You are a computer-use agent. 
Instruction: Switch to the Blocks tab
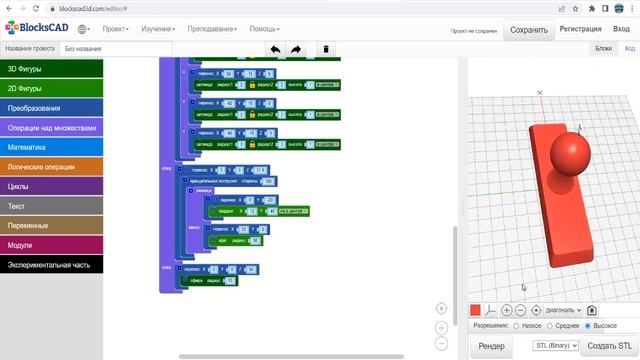pos(603,49)
